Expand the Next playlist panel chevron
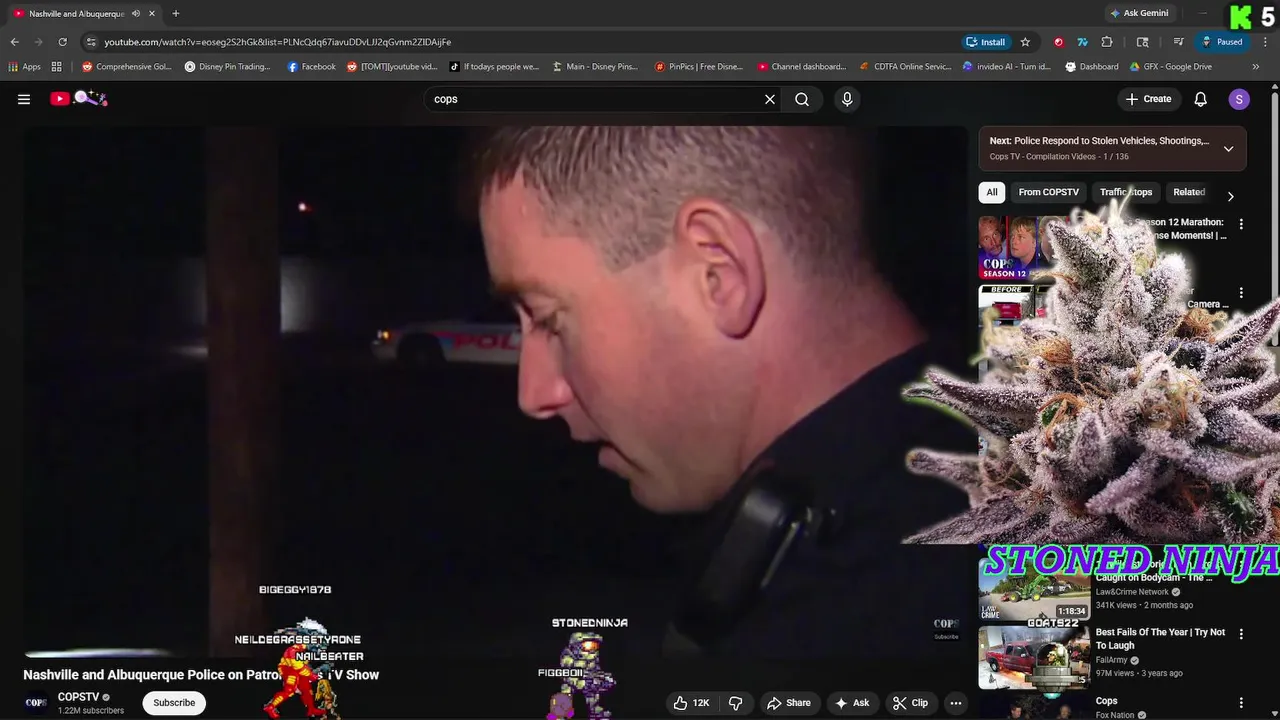 [x=1228, y=149]
